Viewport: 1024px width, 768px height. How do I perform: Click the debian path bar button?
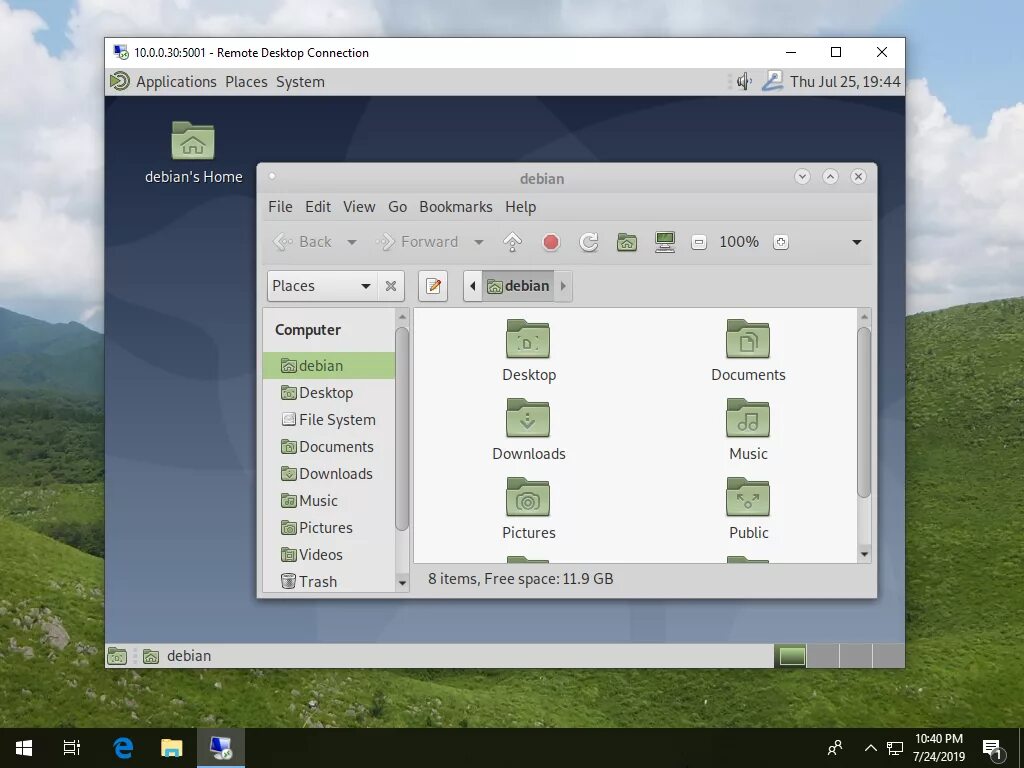point(518,286)
